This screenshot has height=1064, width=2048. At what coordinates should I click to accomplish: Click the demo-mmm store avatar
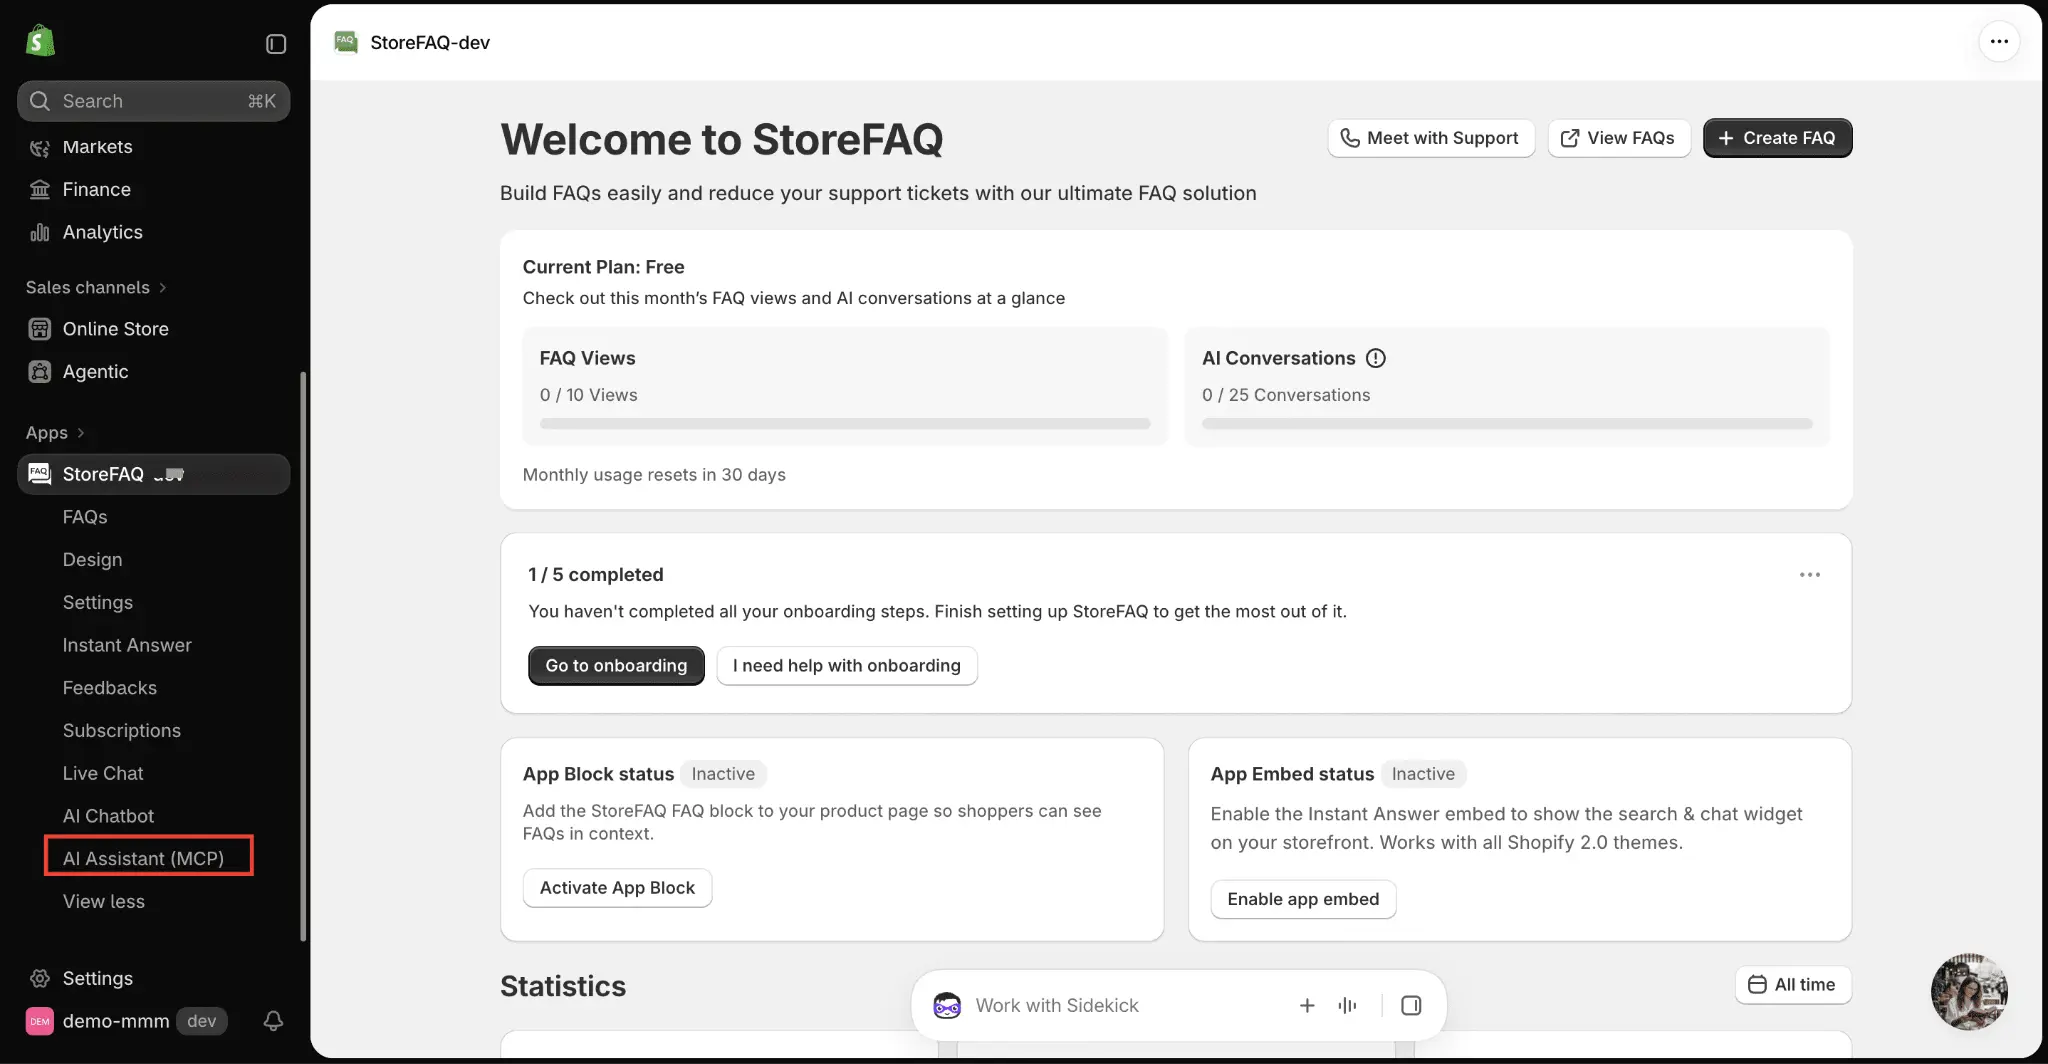point(40,1021)
